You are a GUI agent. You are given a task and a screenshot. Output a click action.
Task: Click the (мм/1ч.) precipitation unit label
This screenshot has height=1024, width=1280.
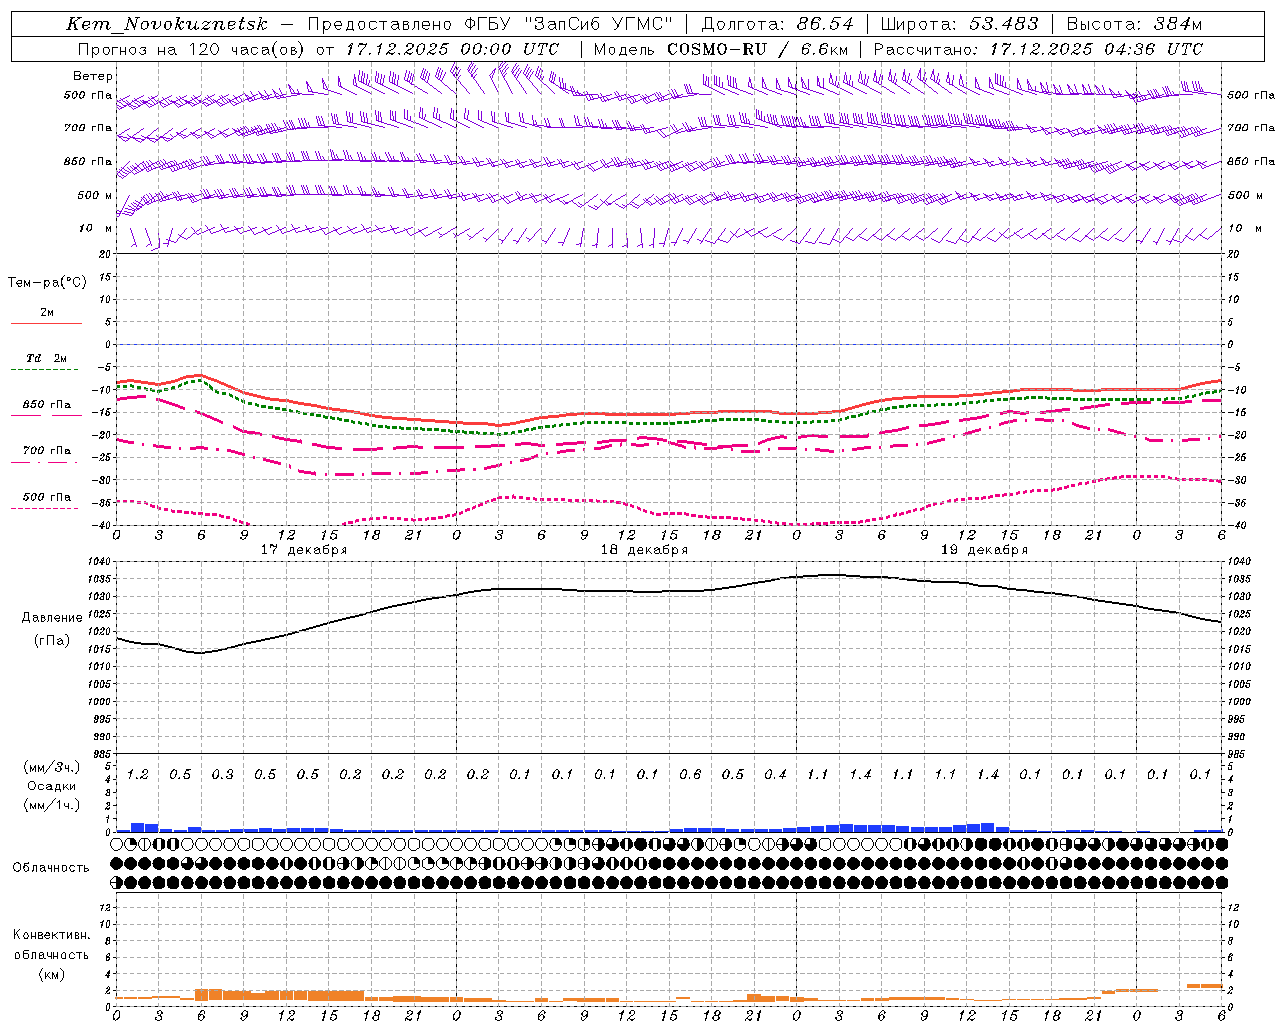[x=52, y=805]
